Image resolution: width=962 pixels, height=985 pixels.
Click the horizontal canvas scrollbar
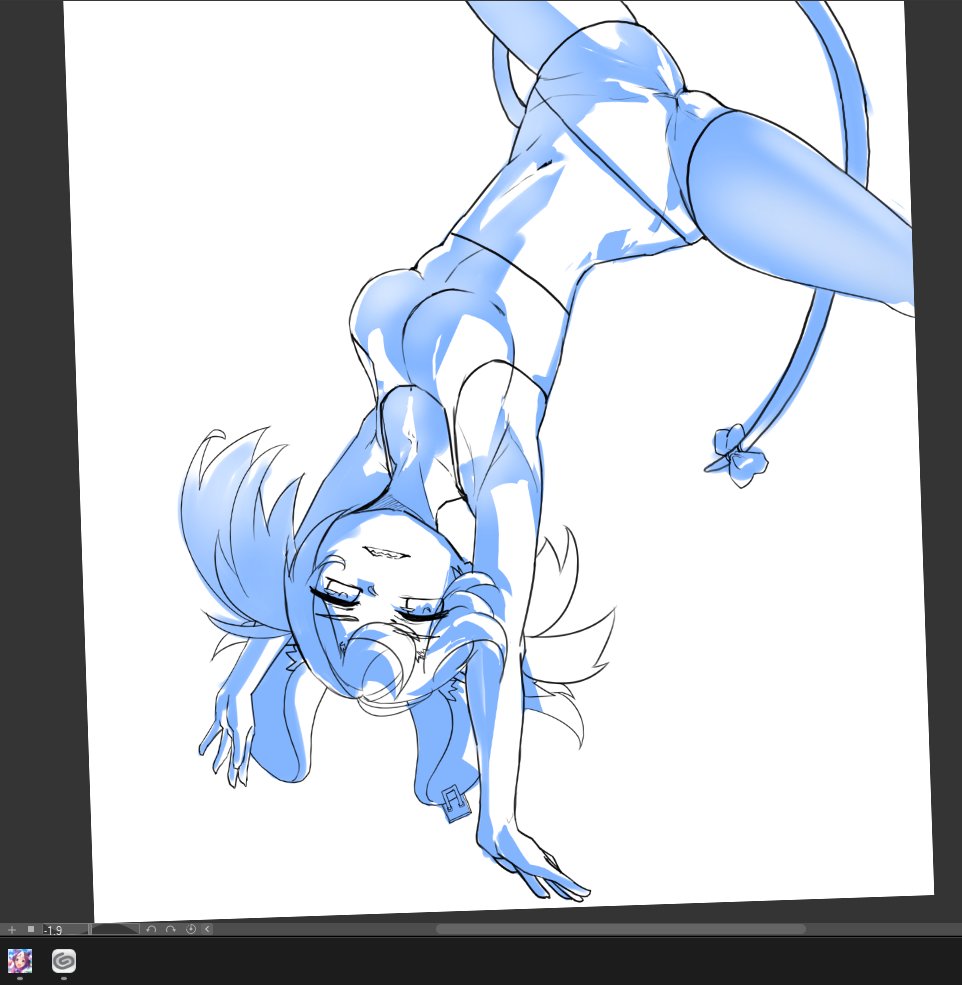coord(621,929)
